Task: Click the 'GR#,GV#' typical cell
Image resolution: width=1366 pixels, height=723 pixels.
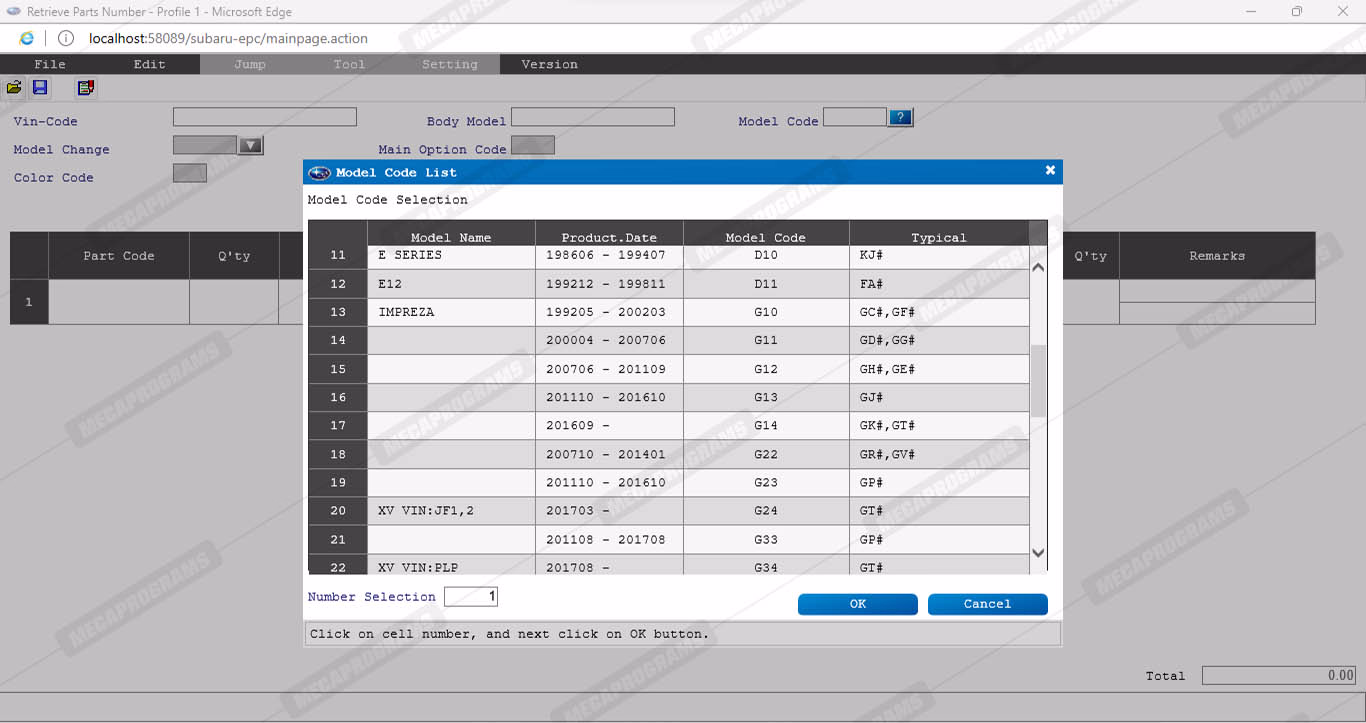Action: (x=939, y=454)
